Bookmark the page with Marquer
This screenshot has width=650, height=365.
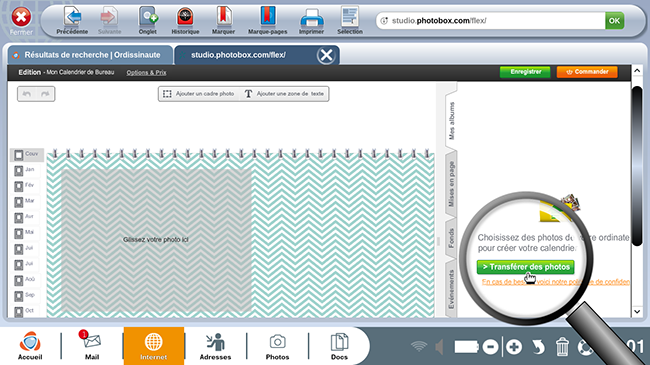tap(223, 17)
